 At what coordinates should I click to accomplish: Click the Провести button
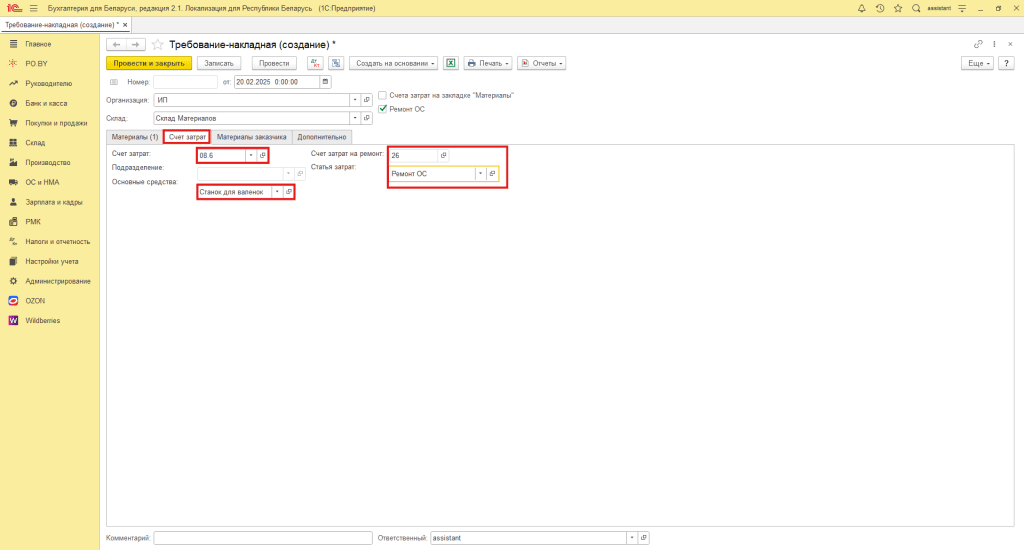(x=274, y=63)
